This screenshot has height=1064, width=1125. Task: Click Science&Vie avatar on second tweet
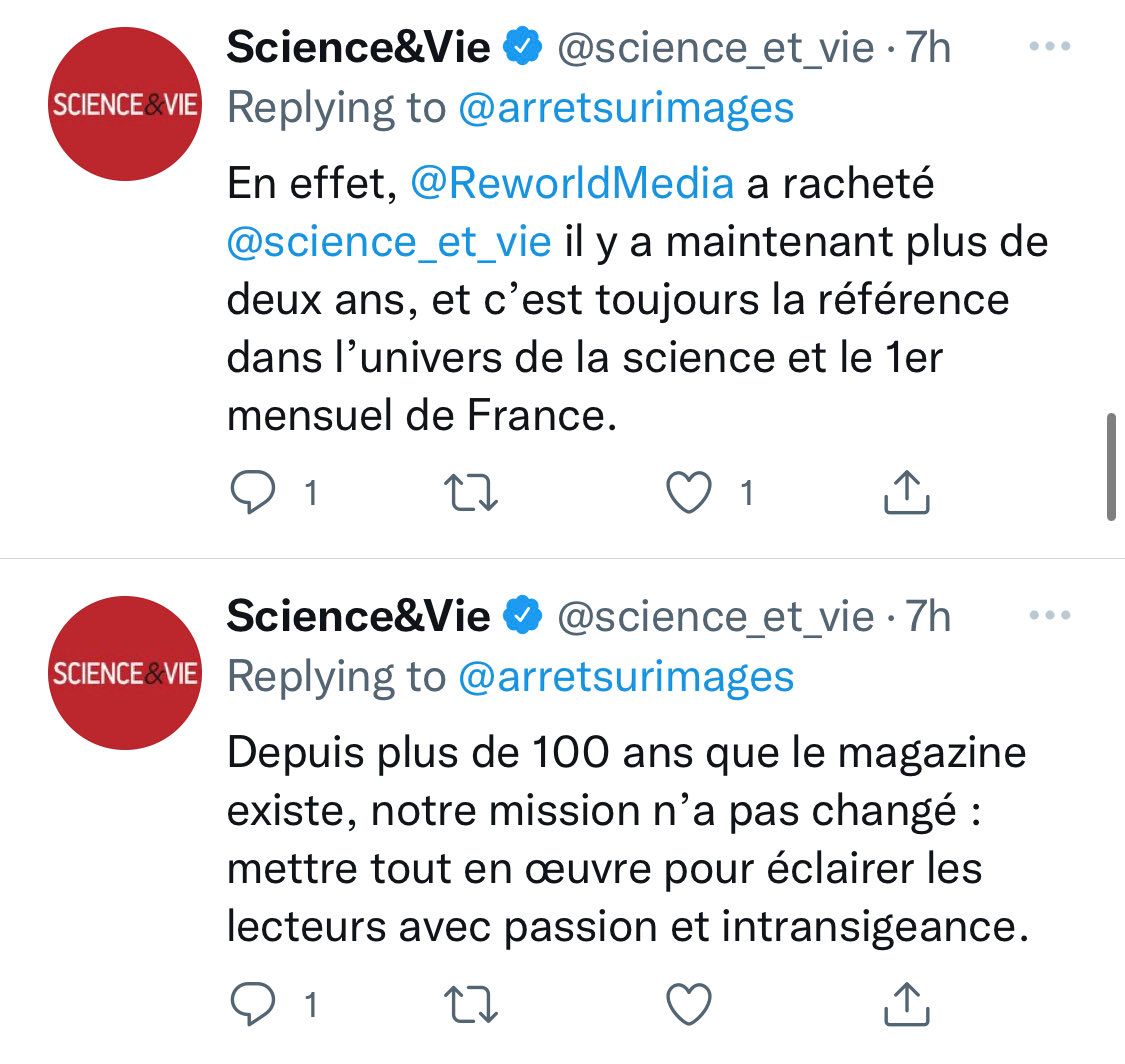pyautogui.click(x=126, y=673)
